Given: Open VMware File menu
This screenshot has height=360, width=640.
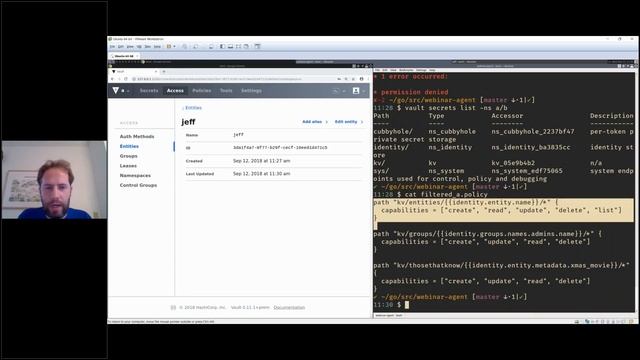Looking at the screenshot, I should coord(112,47).
